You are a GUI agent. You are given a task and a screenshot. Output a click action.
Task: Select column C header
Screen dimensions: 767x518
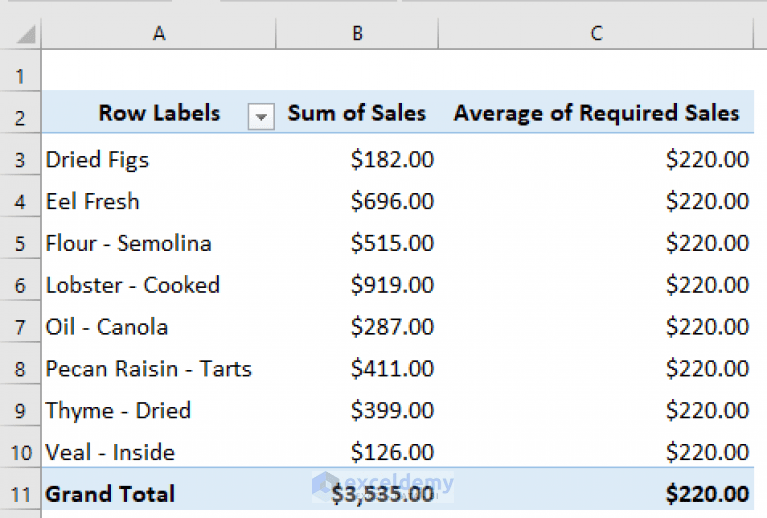click(596, 33)
